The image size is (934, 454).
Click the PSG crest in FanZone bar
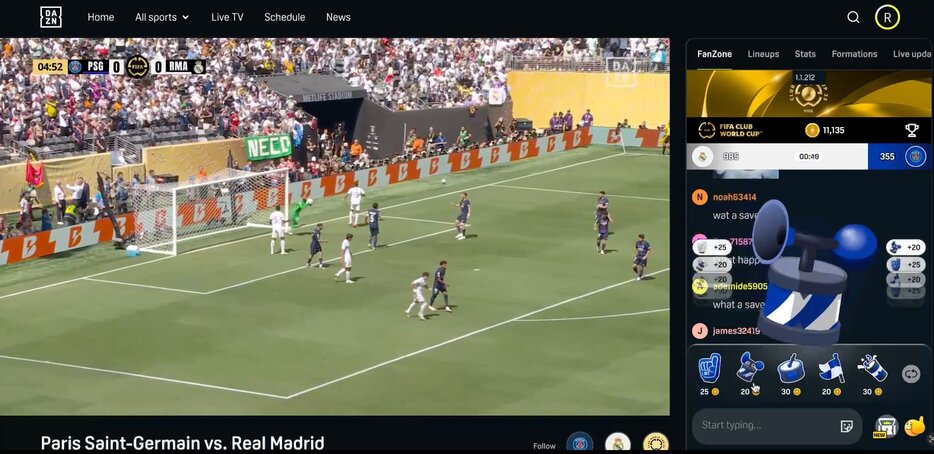pos(915,157)
